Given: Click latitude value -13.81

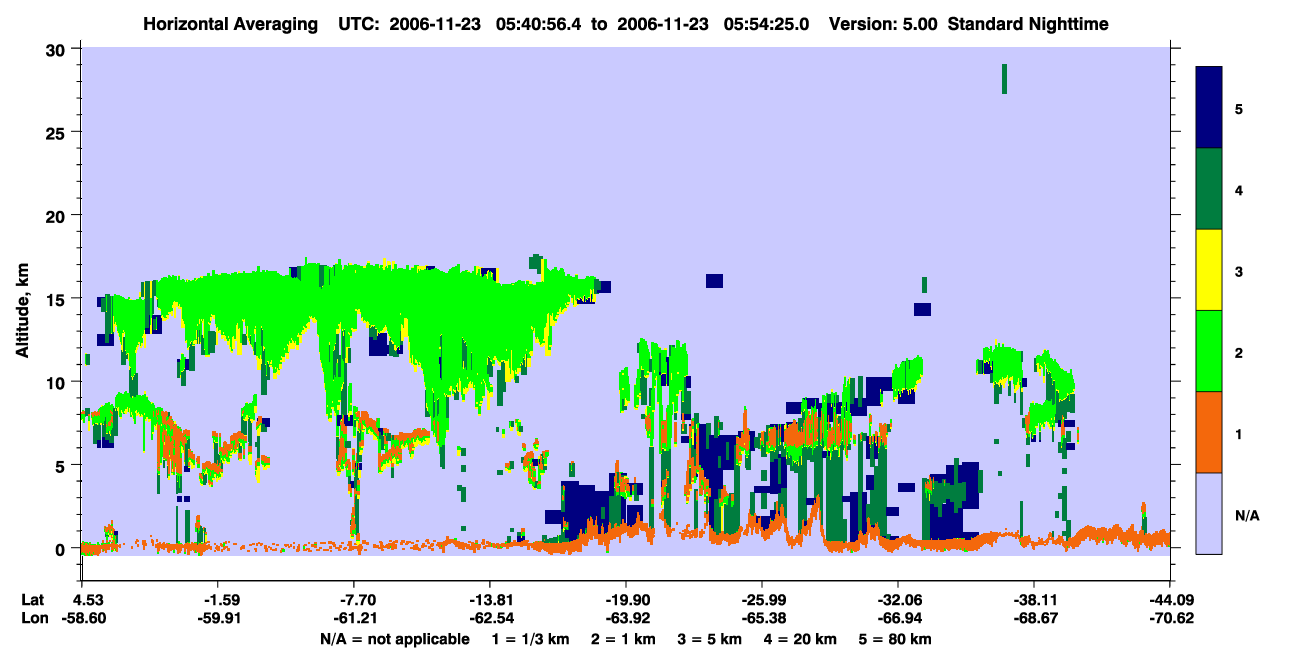Looking at the screenshot, I should coord(490,600).
